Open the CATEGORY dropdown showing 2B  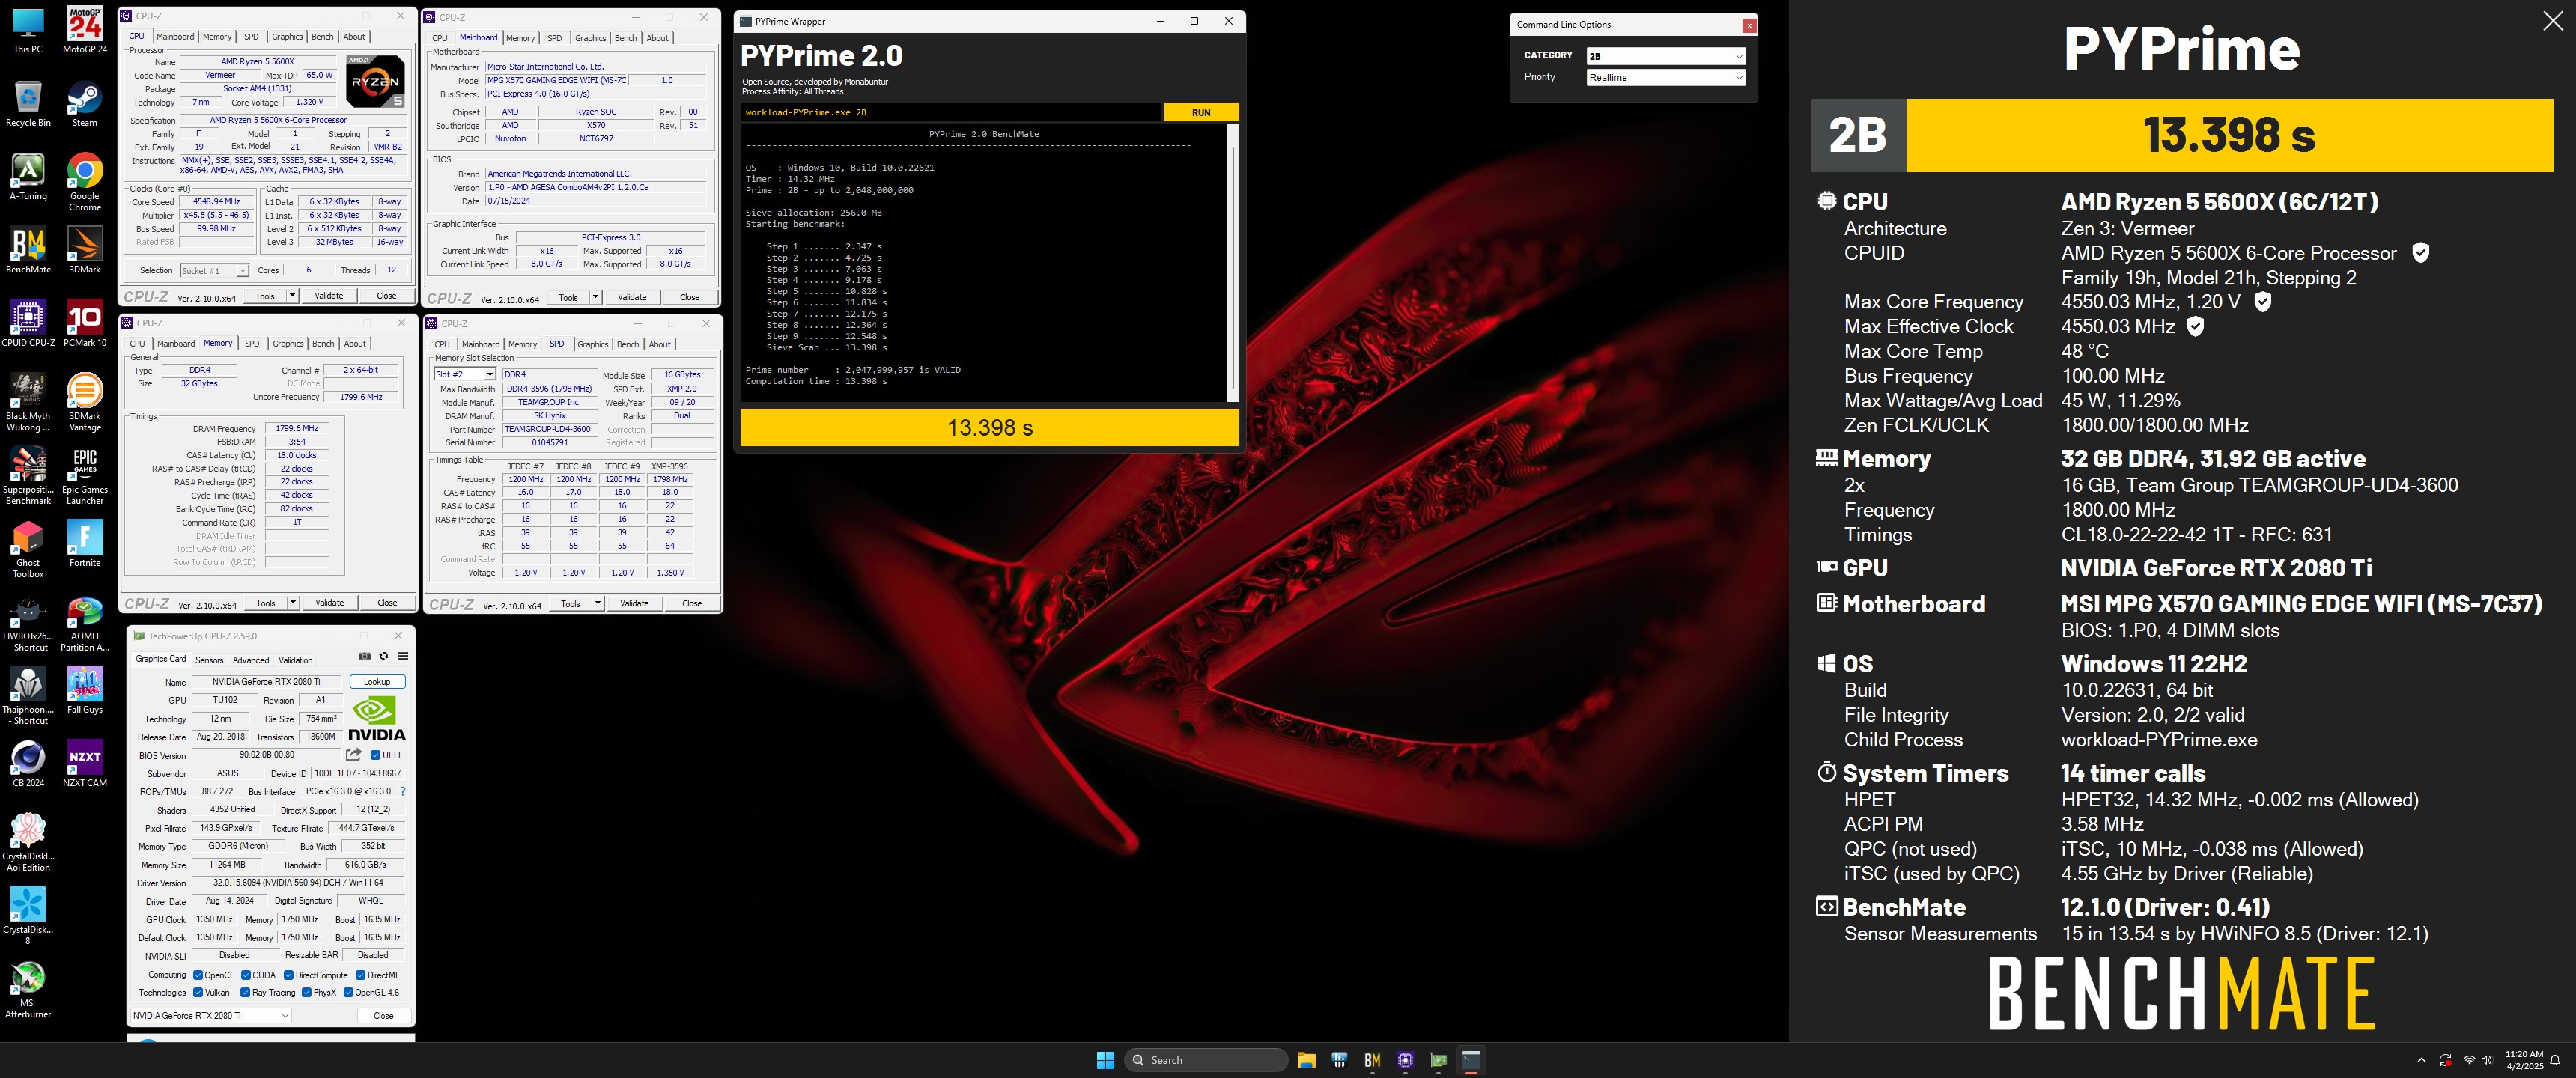1666,56
